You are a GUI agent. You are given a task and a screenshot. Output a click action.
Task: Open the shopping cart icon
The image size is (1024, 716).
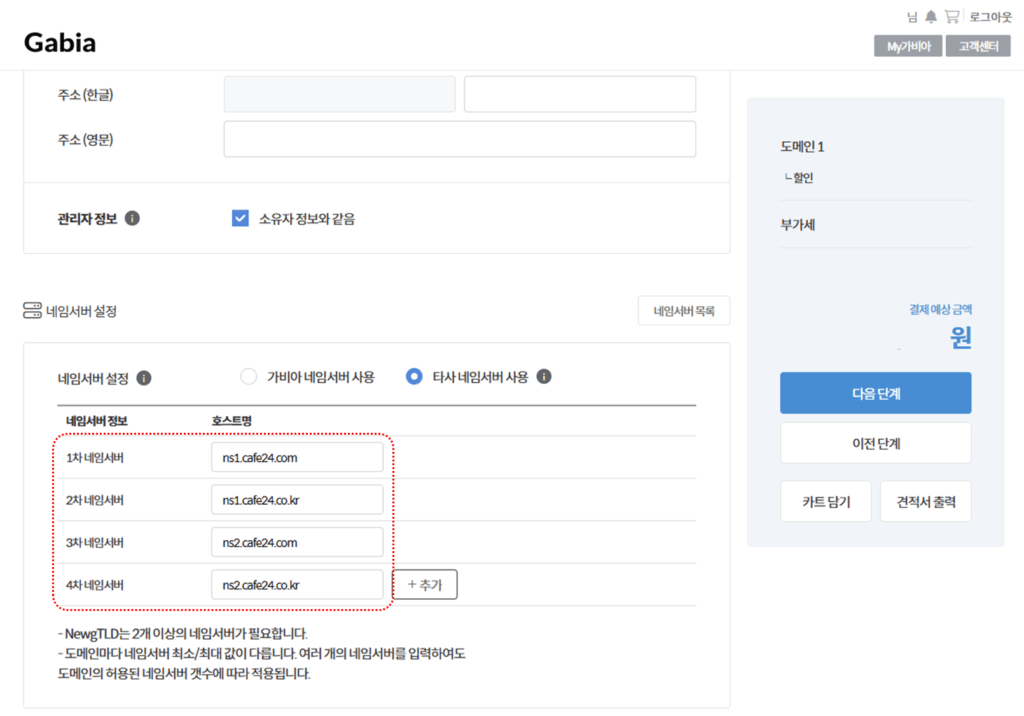pyautogui.click(x=952, y=17)
